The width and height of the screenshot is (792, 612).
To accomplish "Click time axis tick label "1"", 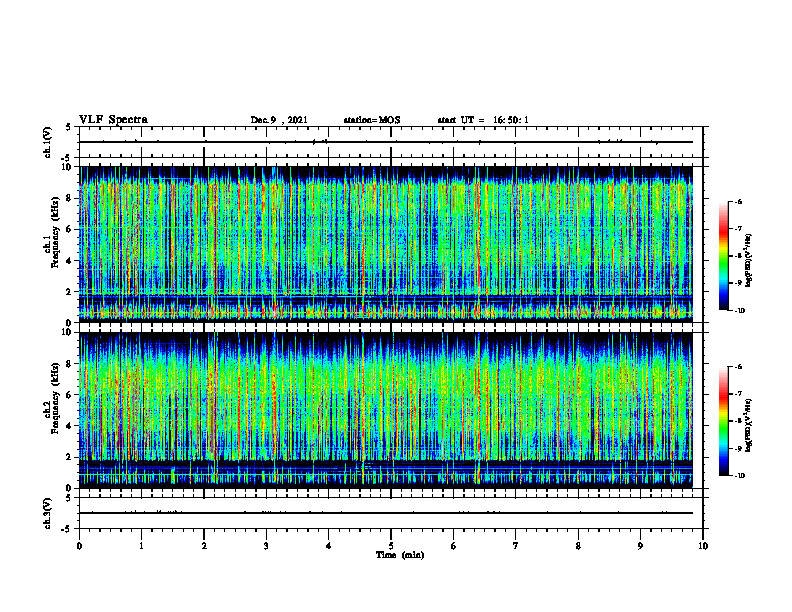I will coord(141,546).
